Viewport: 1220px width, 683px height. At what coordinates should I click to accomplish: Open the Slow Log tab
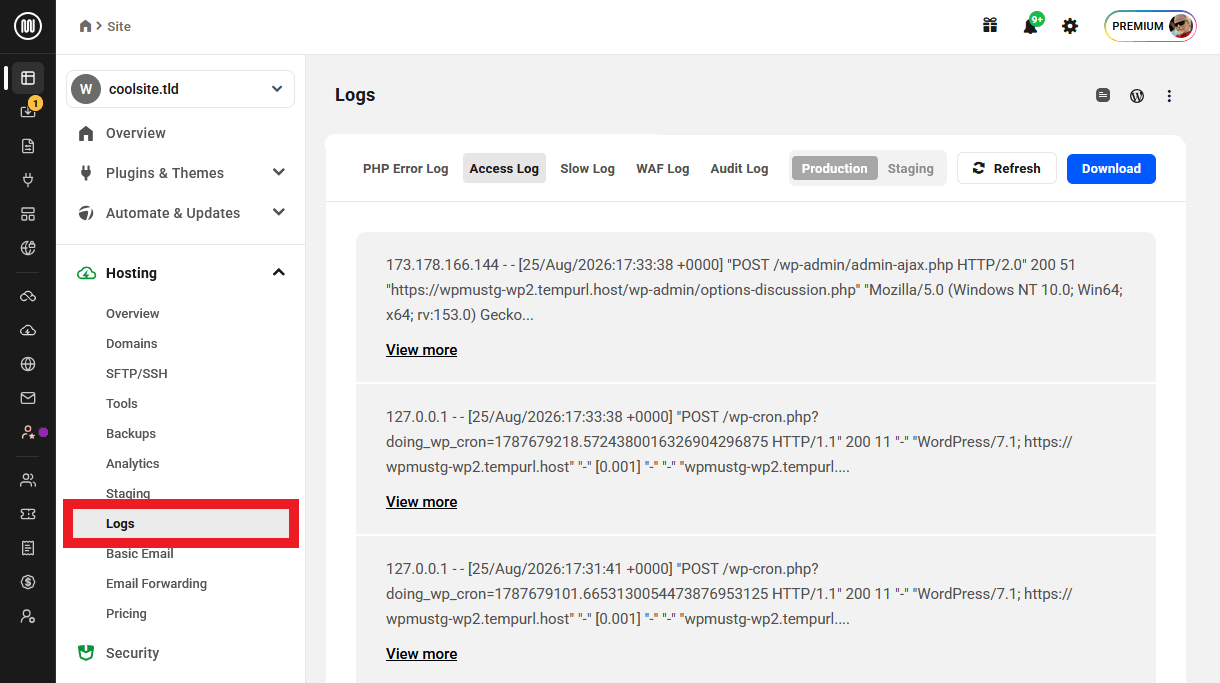[x=587, y=168]
